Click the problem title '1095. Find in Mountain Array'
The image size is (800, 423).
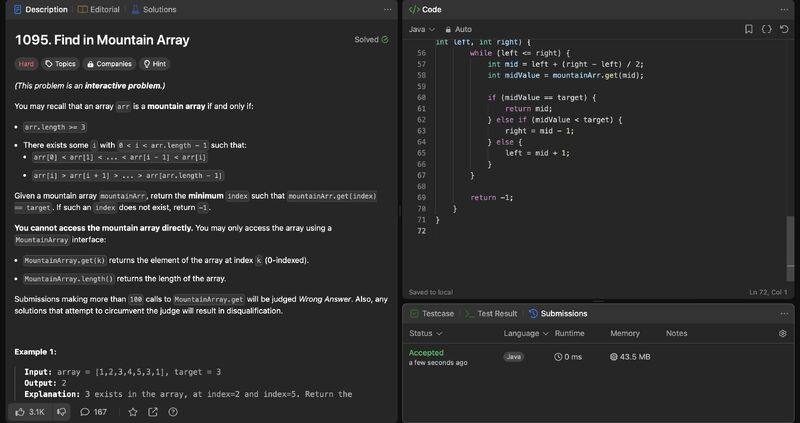pyautogui.click(x=102, y=40)
